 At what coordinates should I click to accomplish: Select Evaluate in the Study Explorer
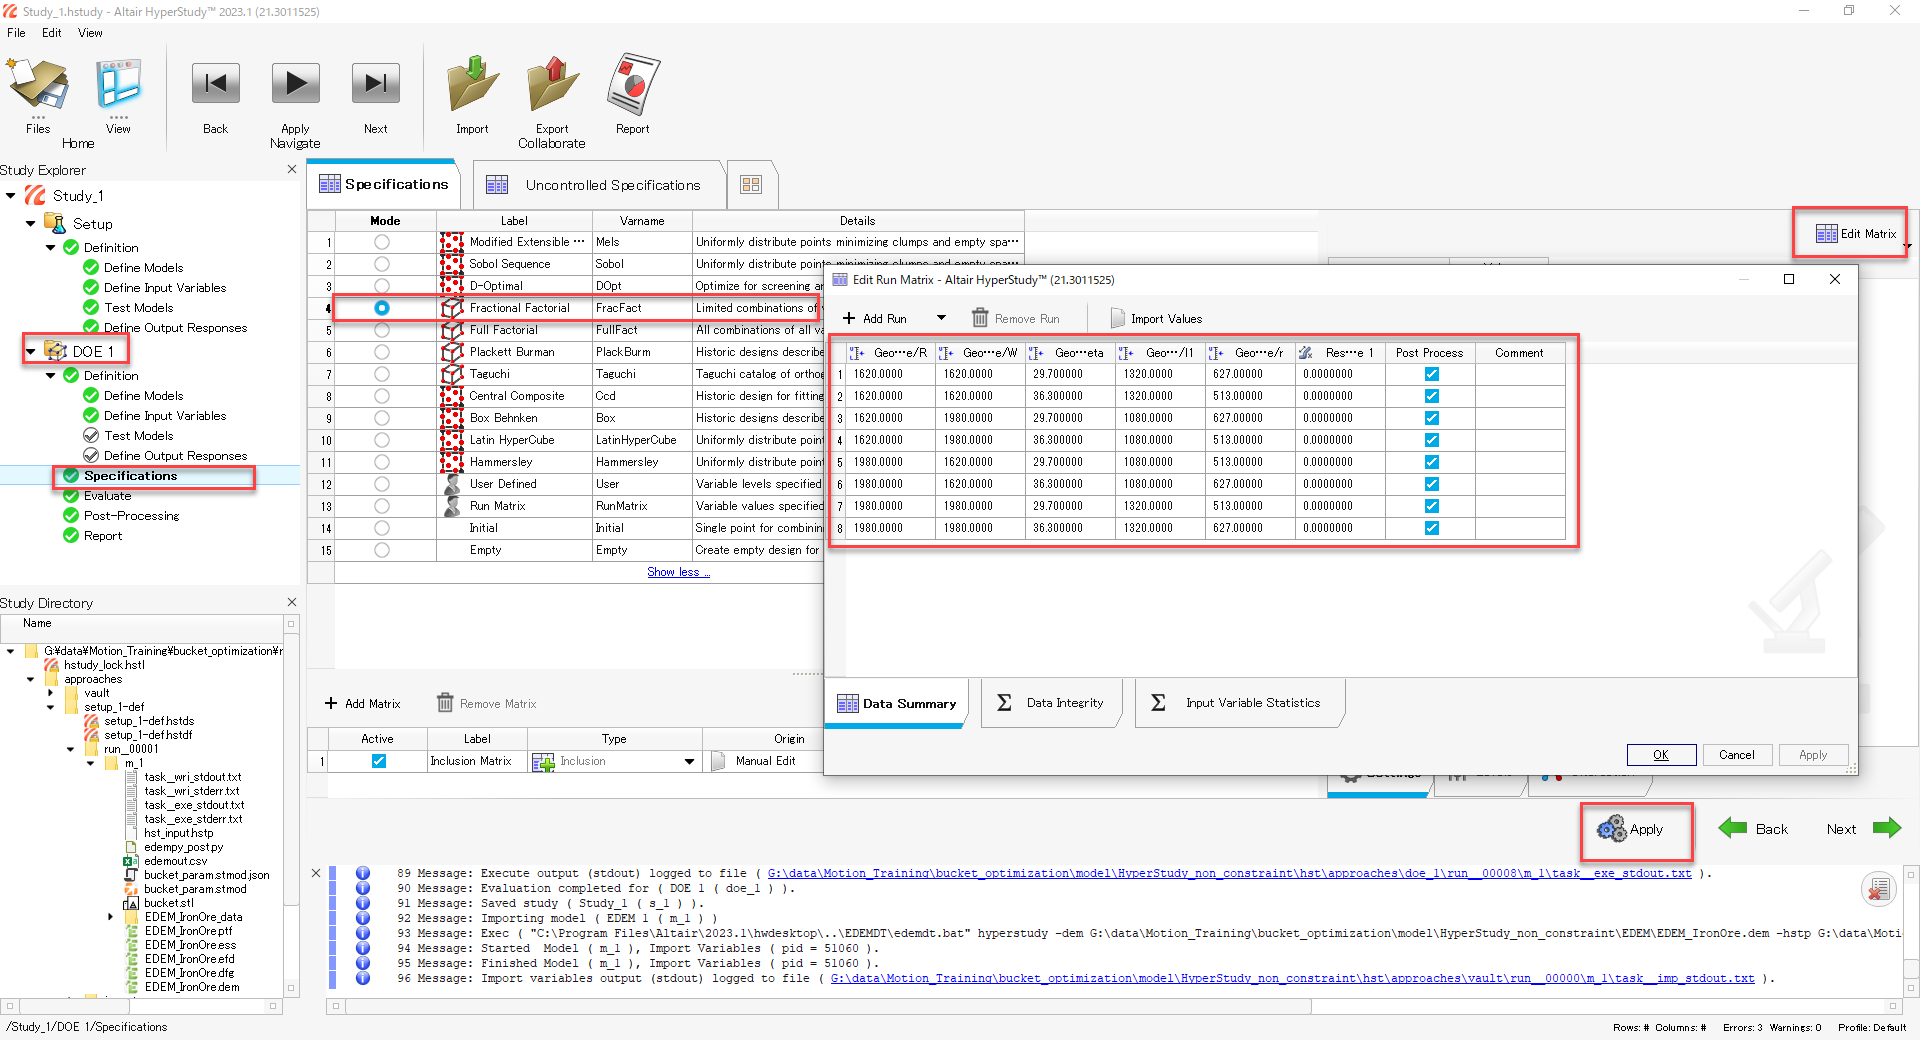[107, 496]
